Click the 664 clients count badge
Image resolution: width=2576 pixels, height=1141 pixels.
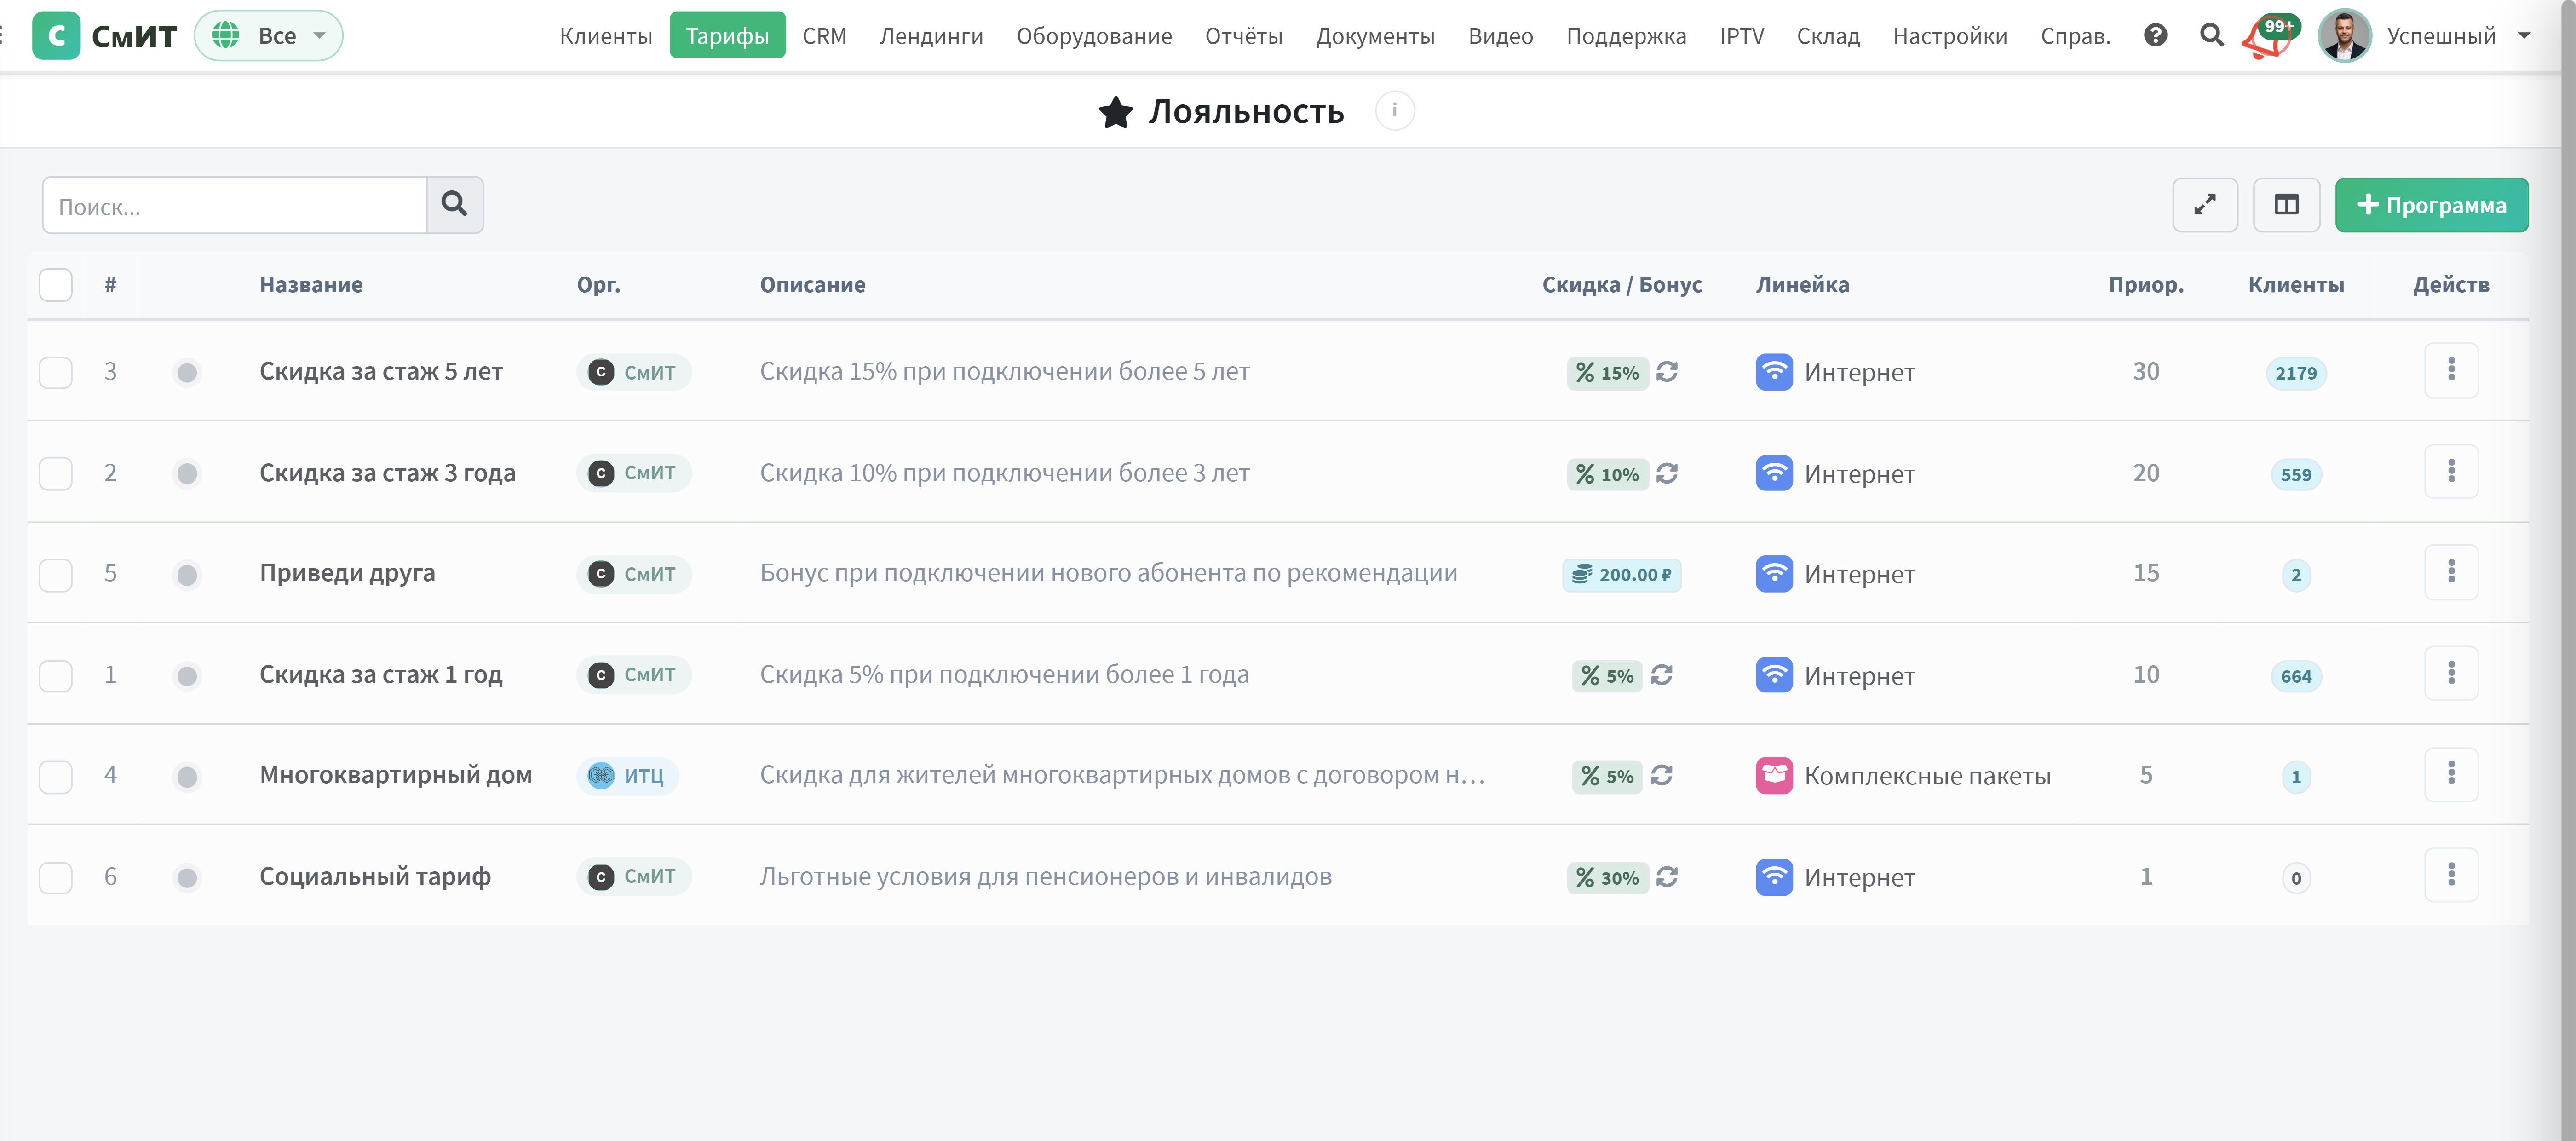(x=2295, y=676)
